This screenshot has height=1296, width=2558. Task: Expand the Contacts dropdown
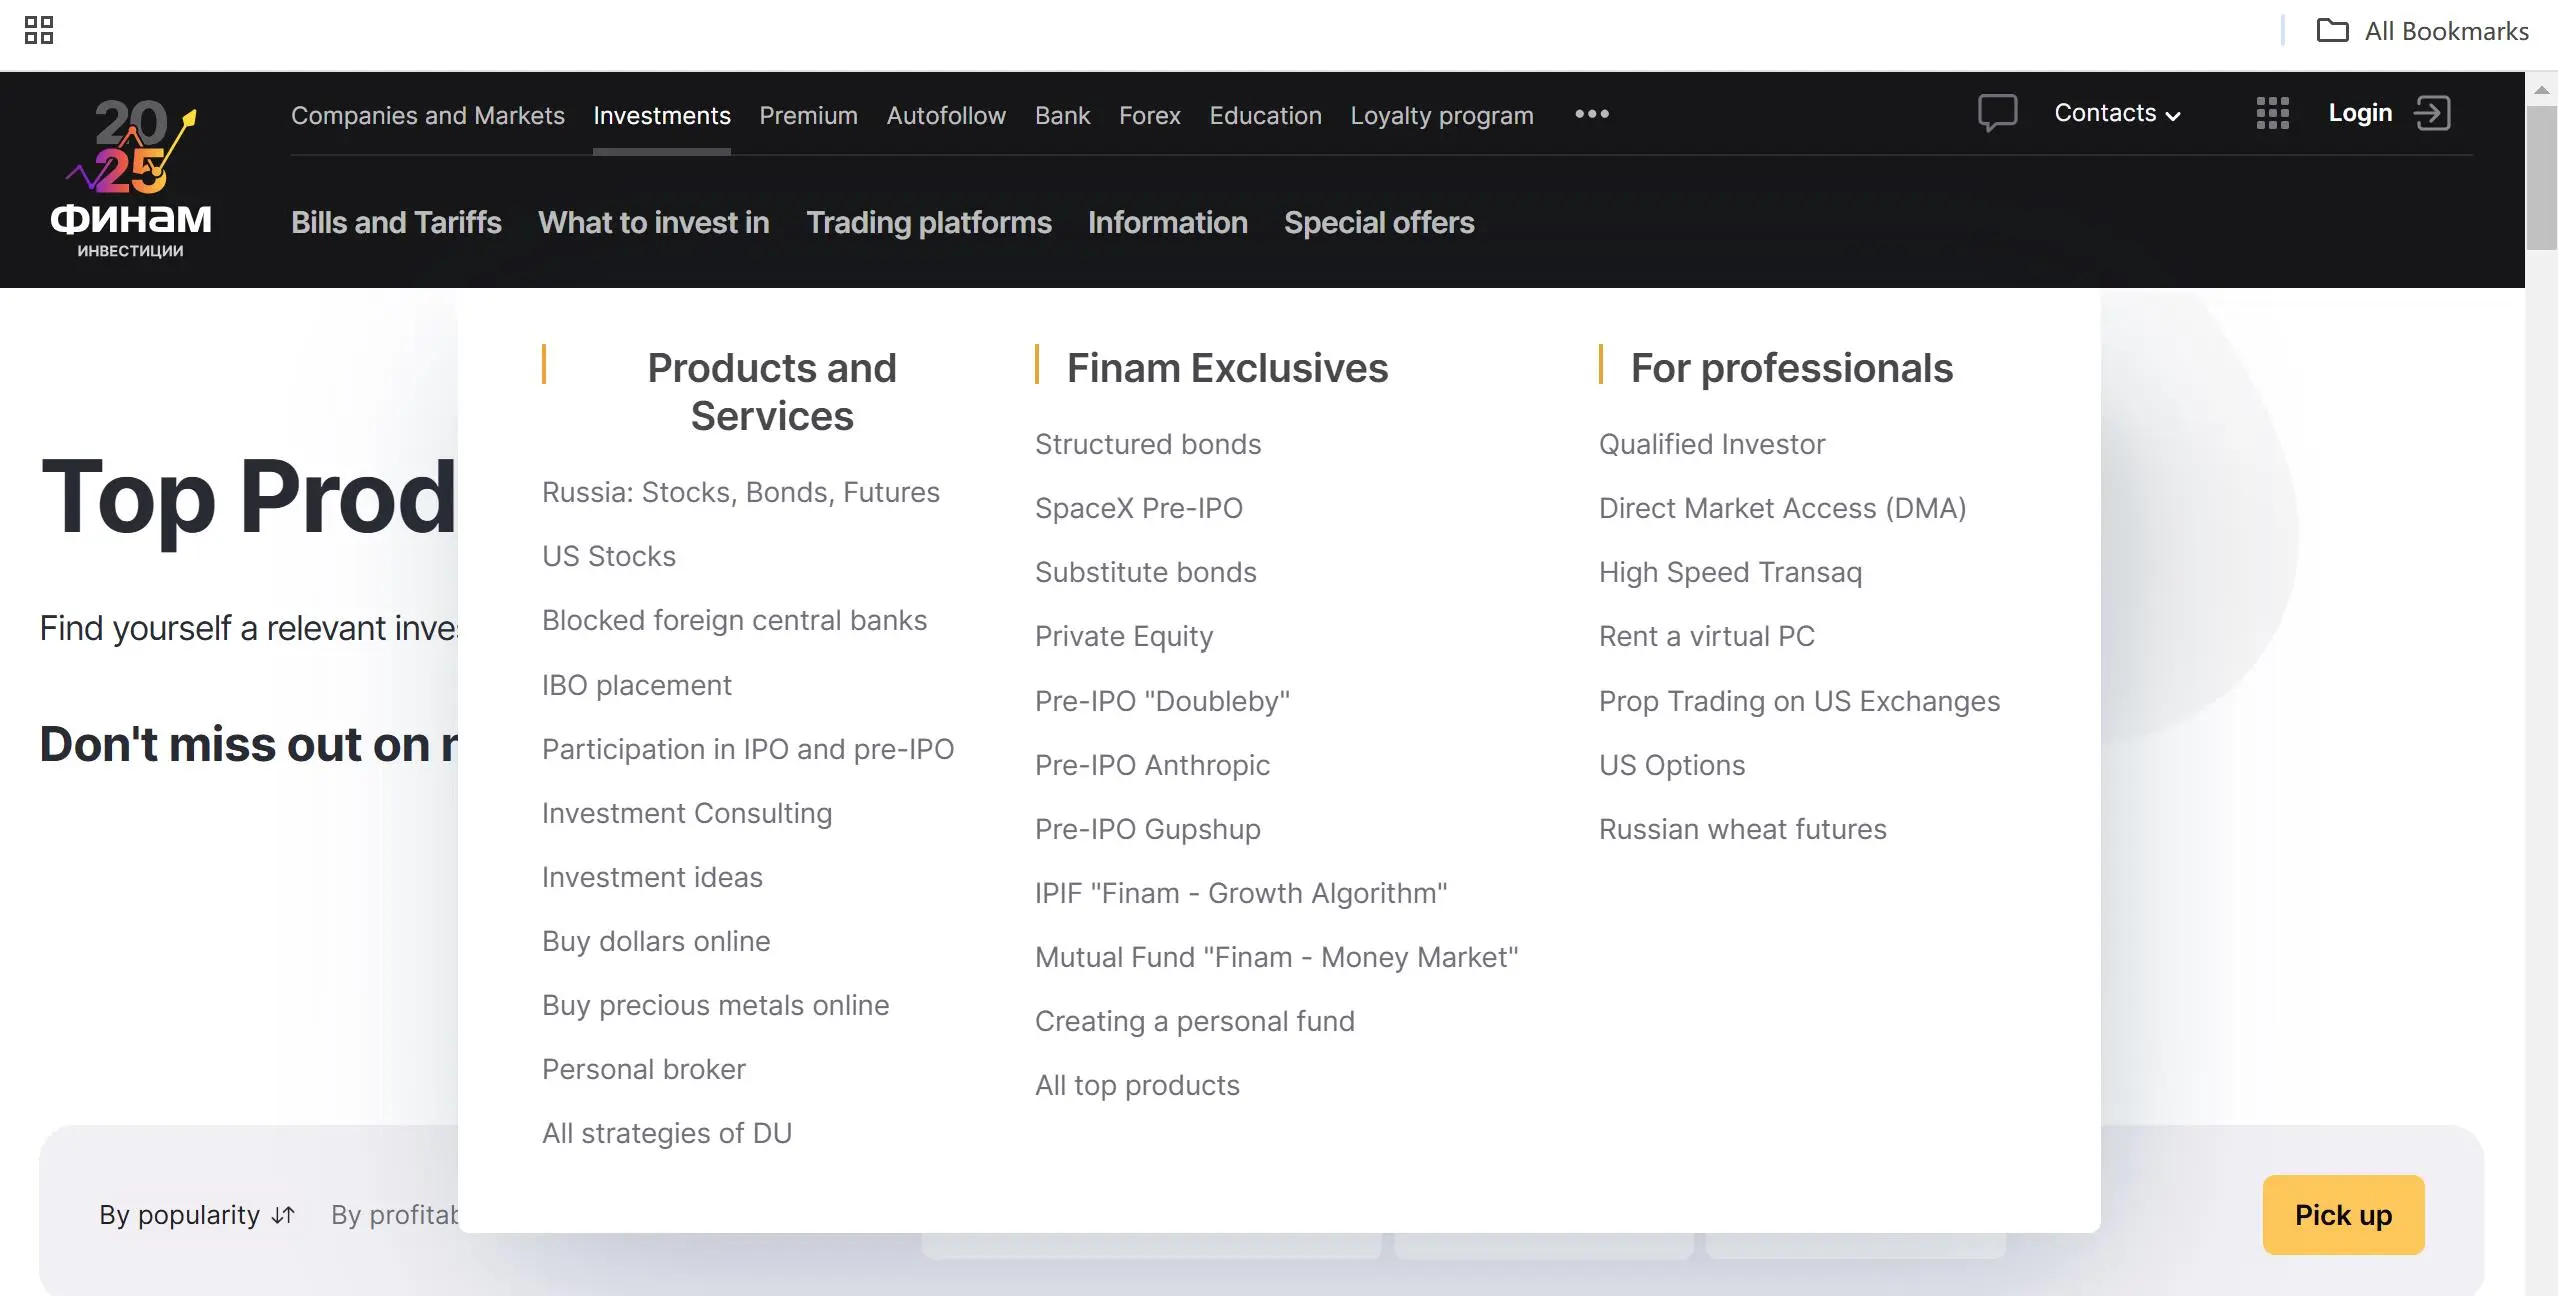point(2117,113)
